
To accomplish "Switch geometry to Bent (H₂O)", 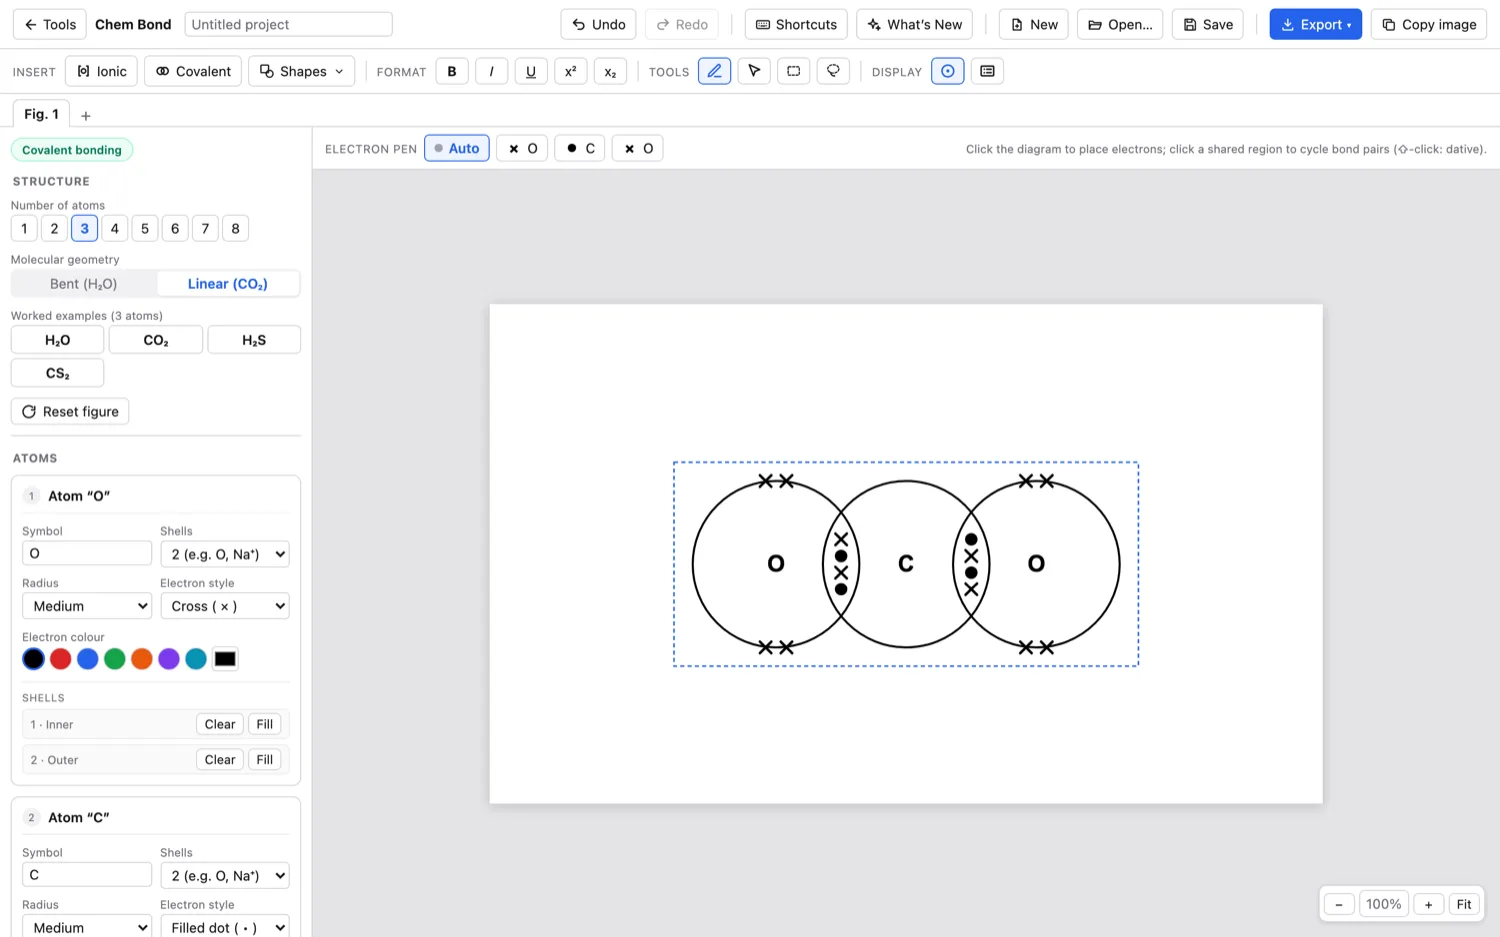I will (x=84, y=284).
